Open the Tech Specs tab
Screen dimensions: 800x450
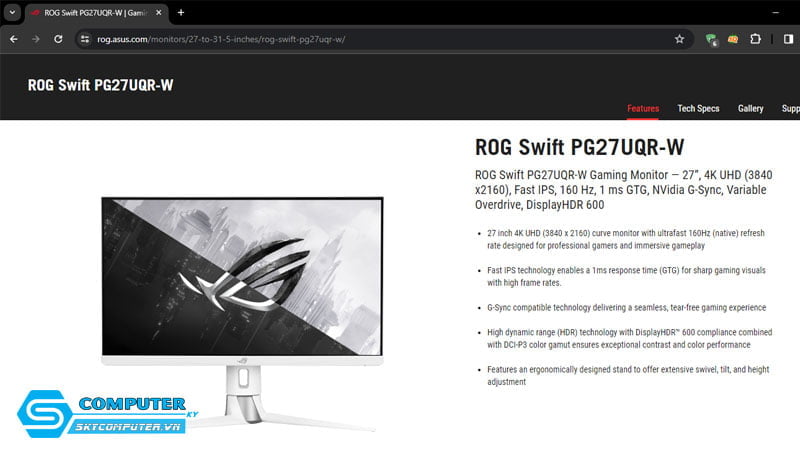click(x=698, y=109)
